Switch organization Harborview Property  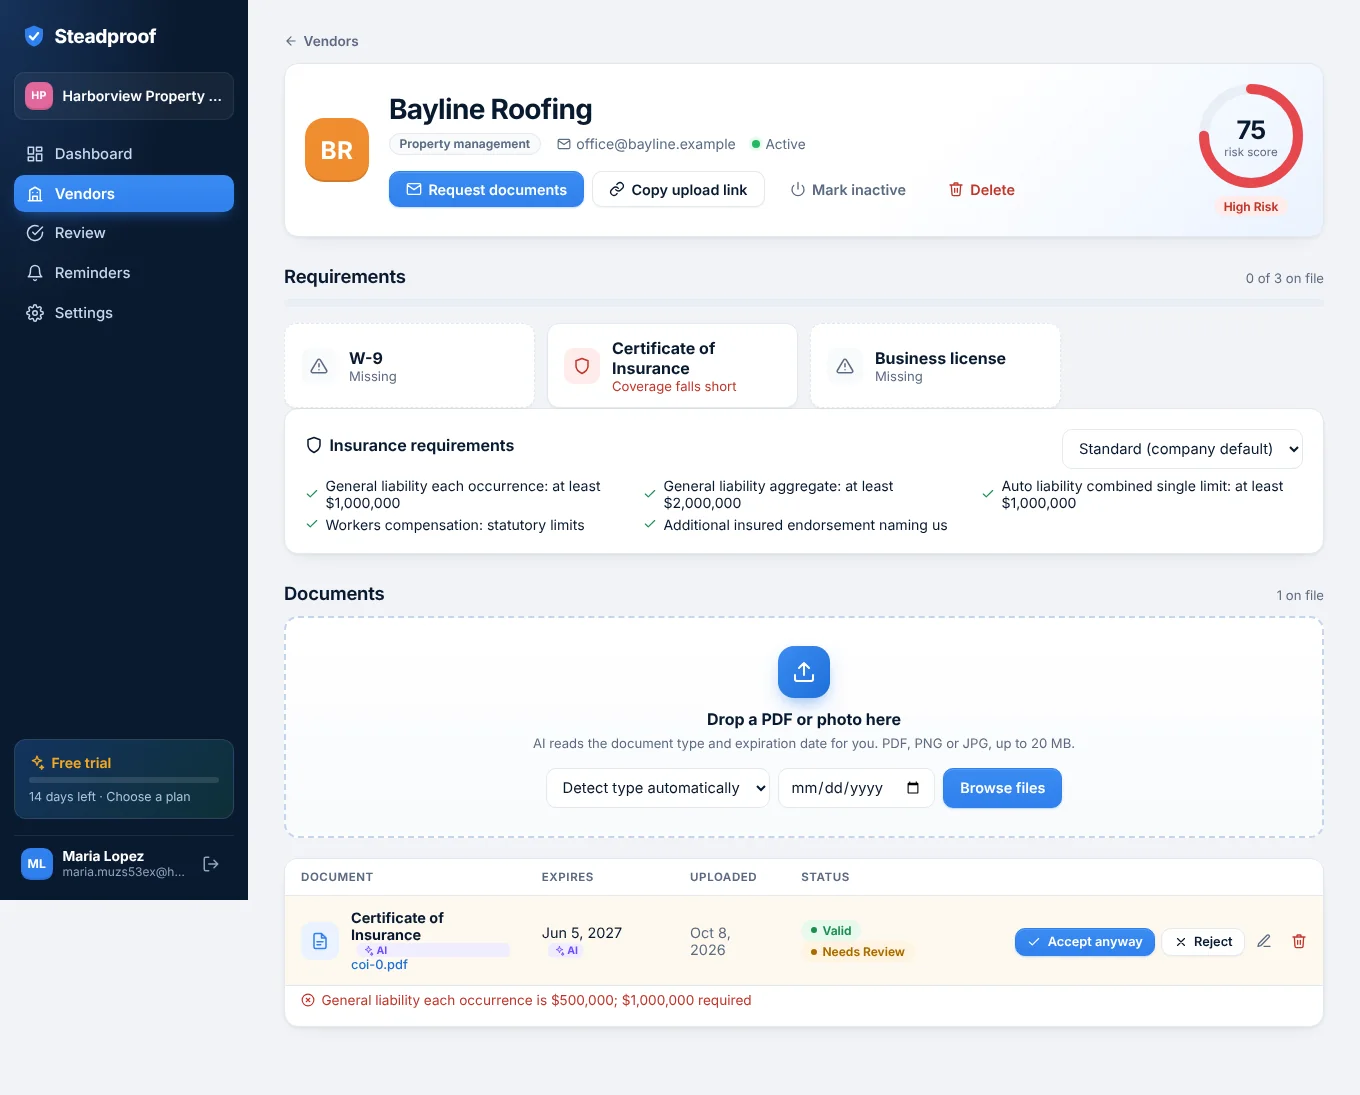coord(124,96)
